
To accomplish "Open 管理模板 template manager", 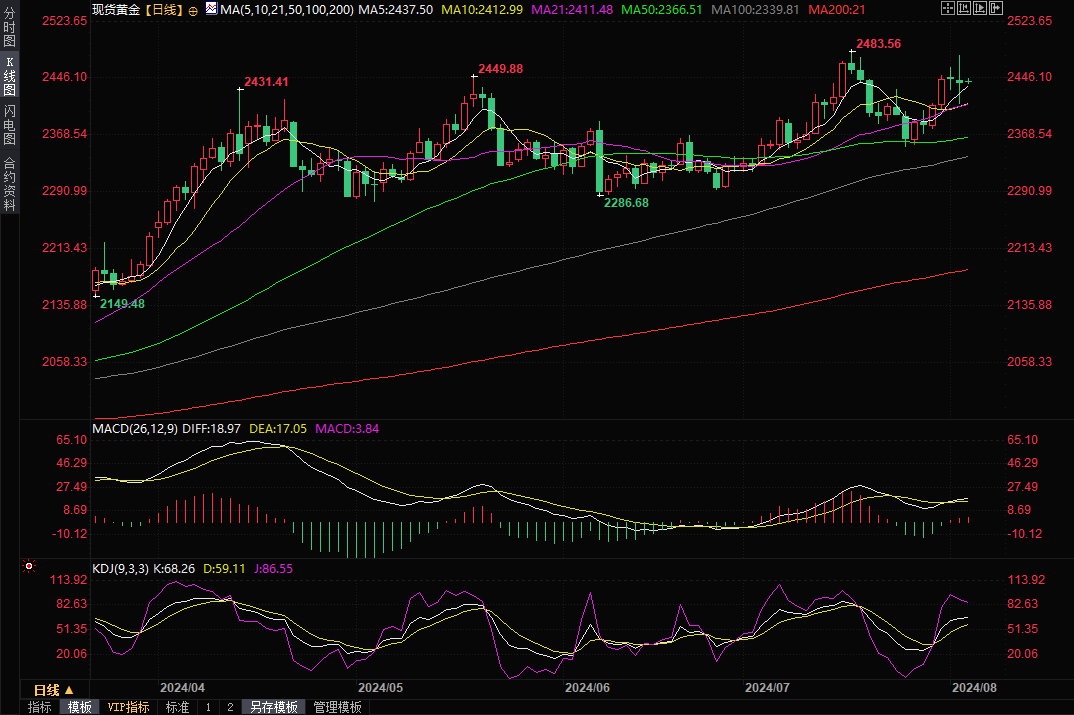I will (337, 707).
